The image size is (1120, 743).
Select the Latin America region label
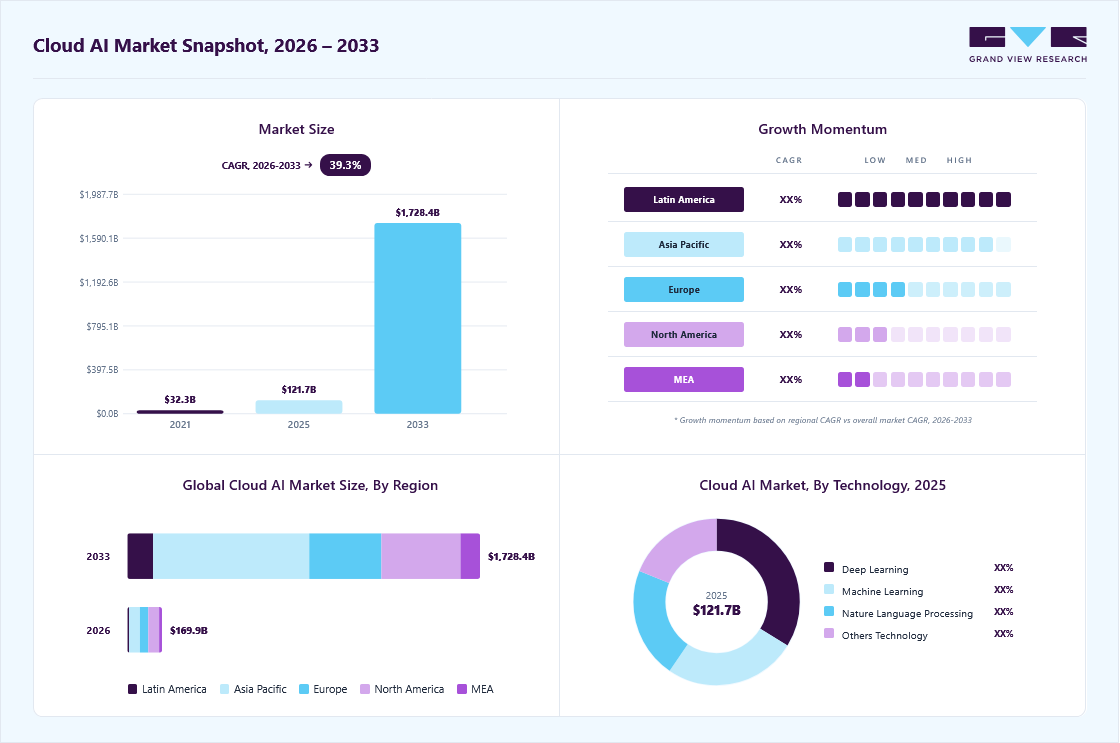click(684, 199)
